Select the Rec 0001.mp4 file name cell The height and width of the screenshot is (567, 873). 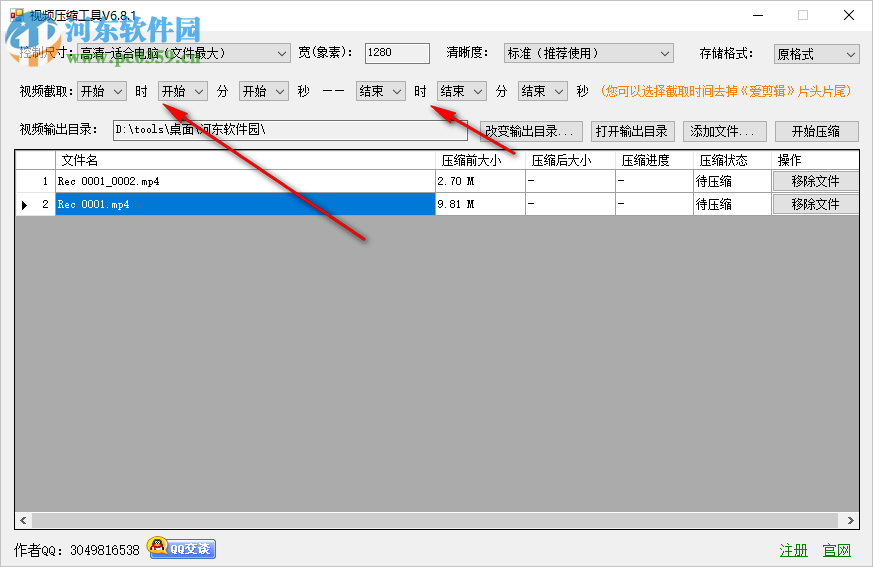245,204
